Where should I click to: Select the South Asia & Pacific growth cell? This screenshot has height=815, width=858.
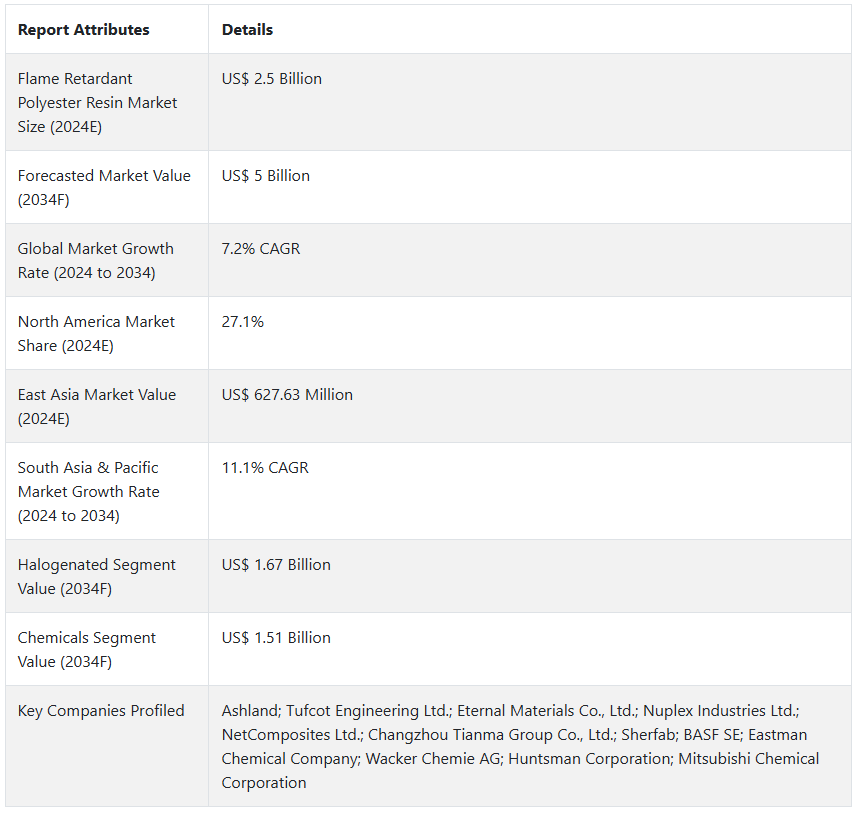pyautogui.click(x=89, y=491)
